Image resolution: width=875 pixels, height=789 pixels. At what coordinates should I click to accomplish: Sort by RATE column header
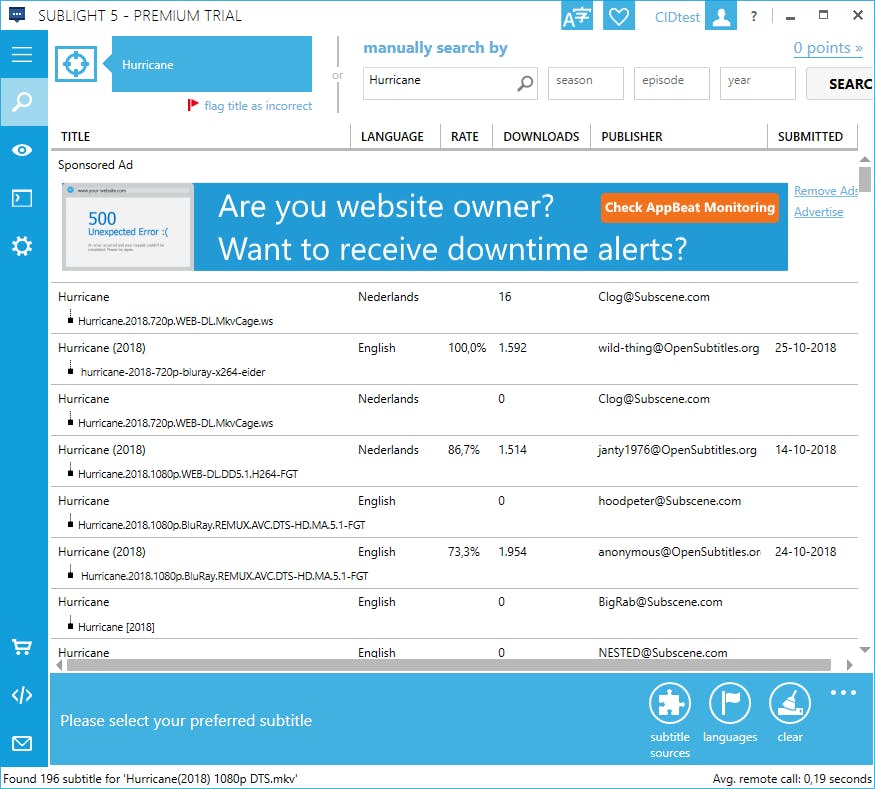point(464,137)
